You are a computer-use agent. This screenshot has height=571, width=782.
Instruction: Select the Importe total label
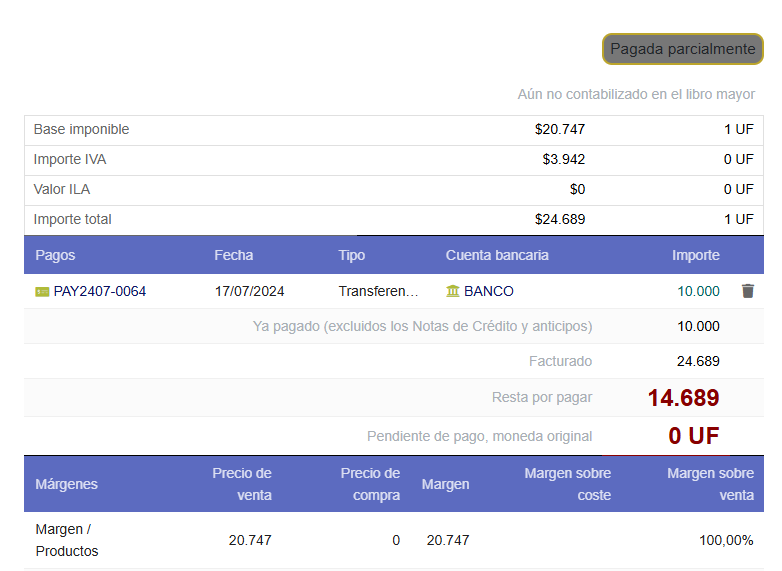73,219
